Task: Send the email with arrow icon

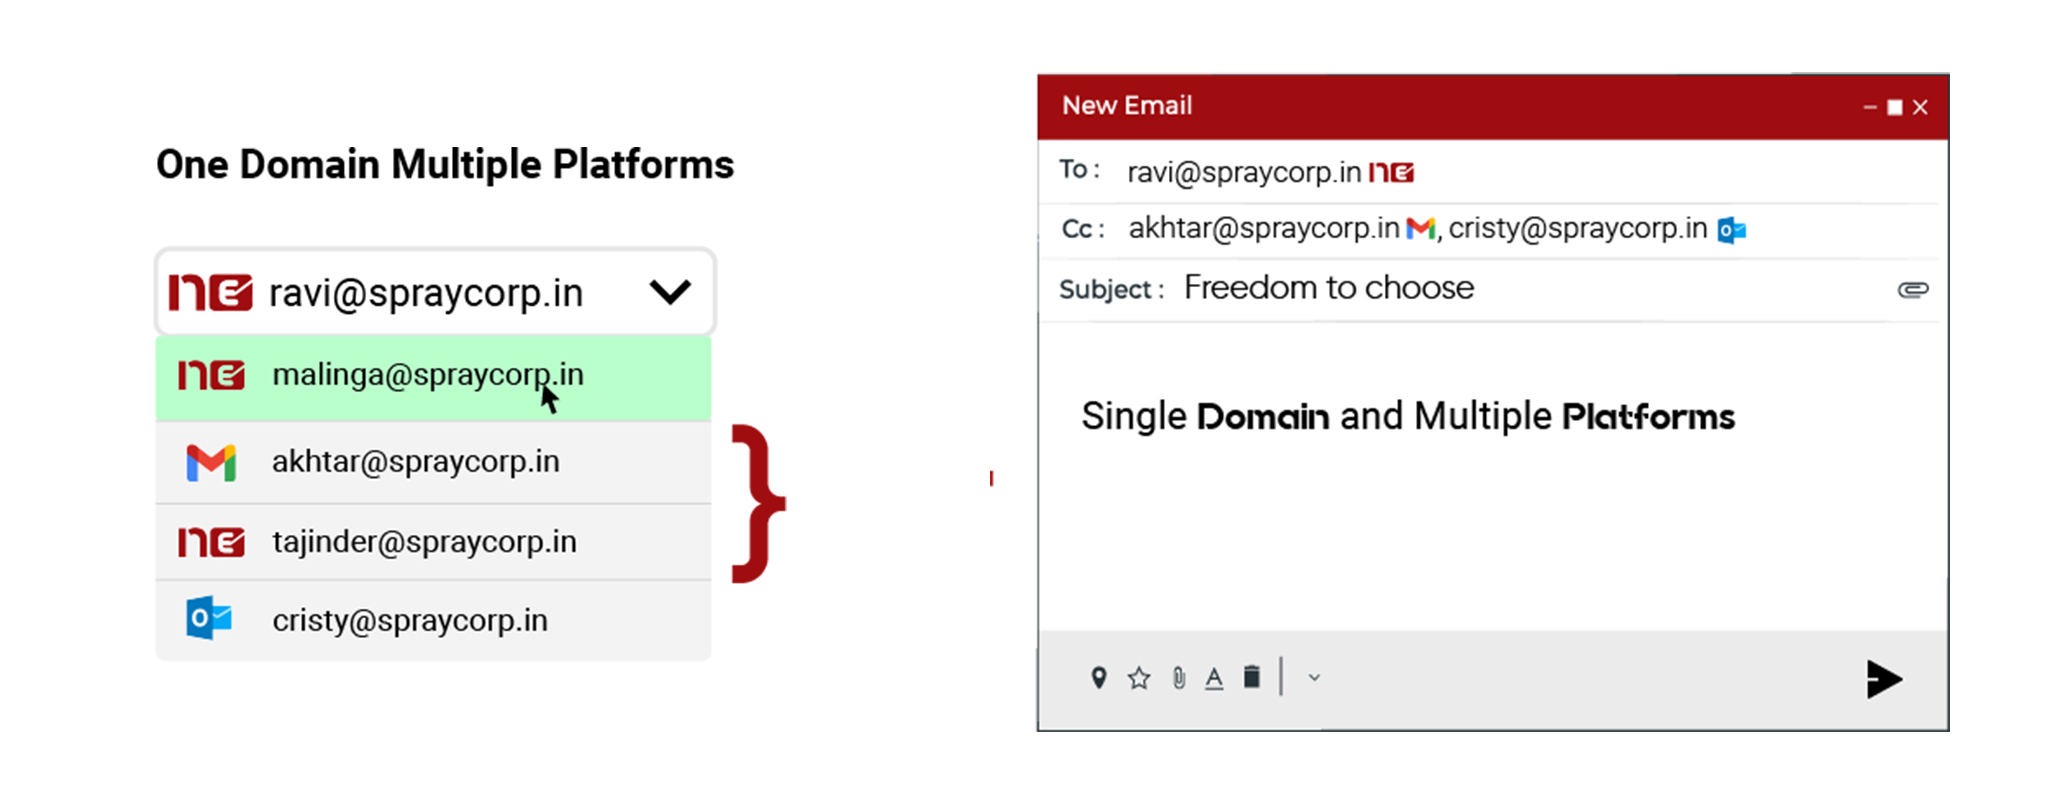Action: 1883,680
